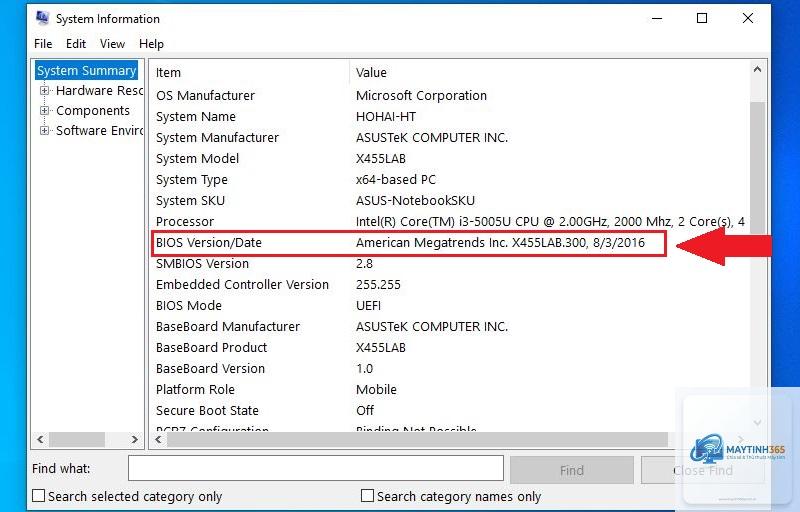Image resolution: width=800 pixels, height=512 pixels.
Task: Click the 255.255 controller version value
Action: tap(378, 285)
